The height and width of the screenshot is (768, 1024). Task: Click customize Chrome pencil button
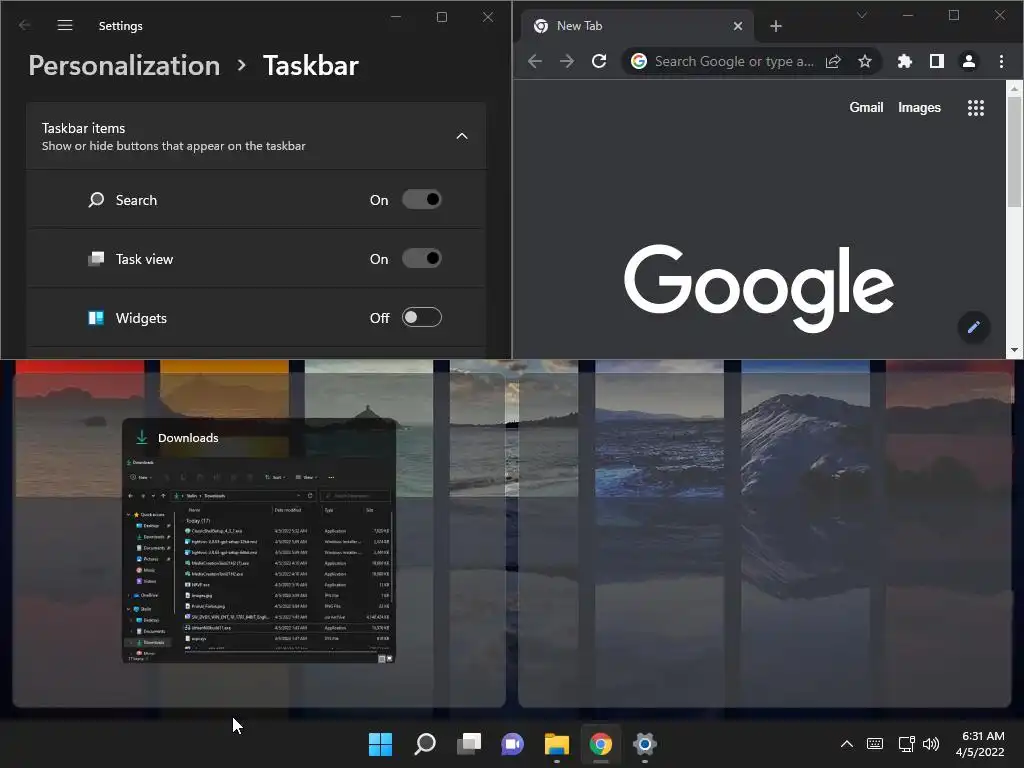(x=973, y=327)
